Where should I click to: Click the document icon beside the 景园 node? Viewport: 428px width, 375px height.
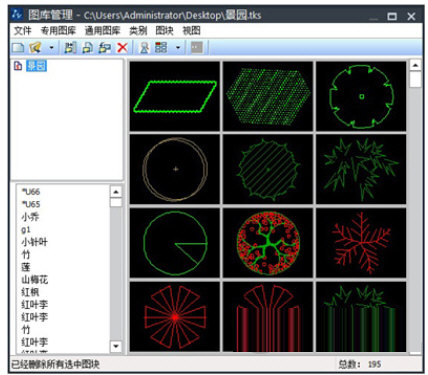point(18,66)
